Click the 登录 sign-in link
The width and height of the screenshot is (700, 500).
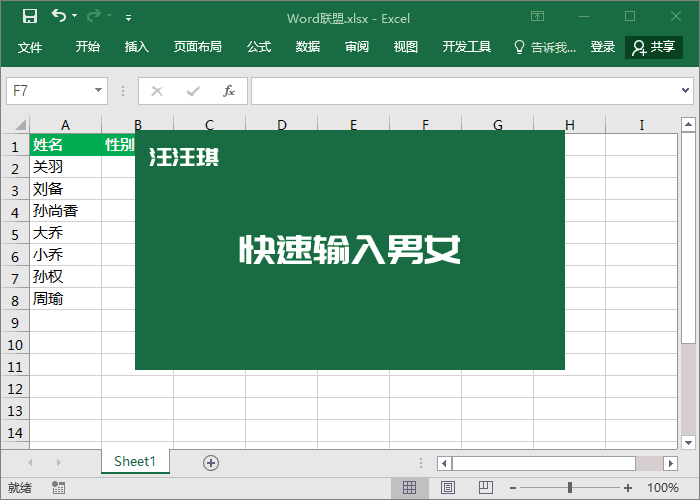603,46
